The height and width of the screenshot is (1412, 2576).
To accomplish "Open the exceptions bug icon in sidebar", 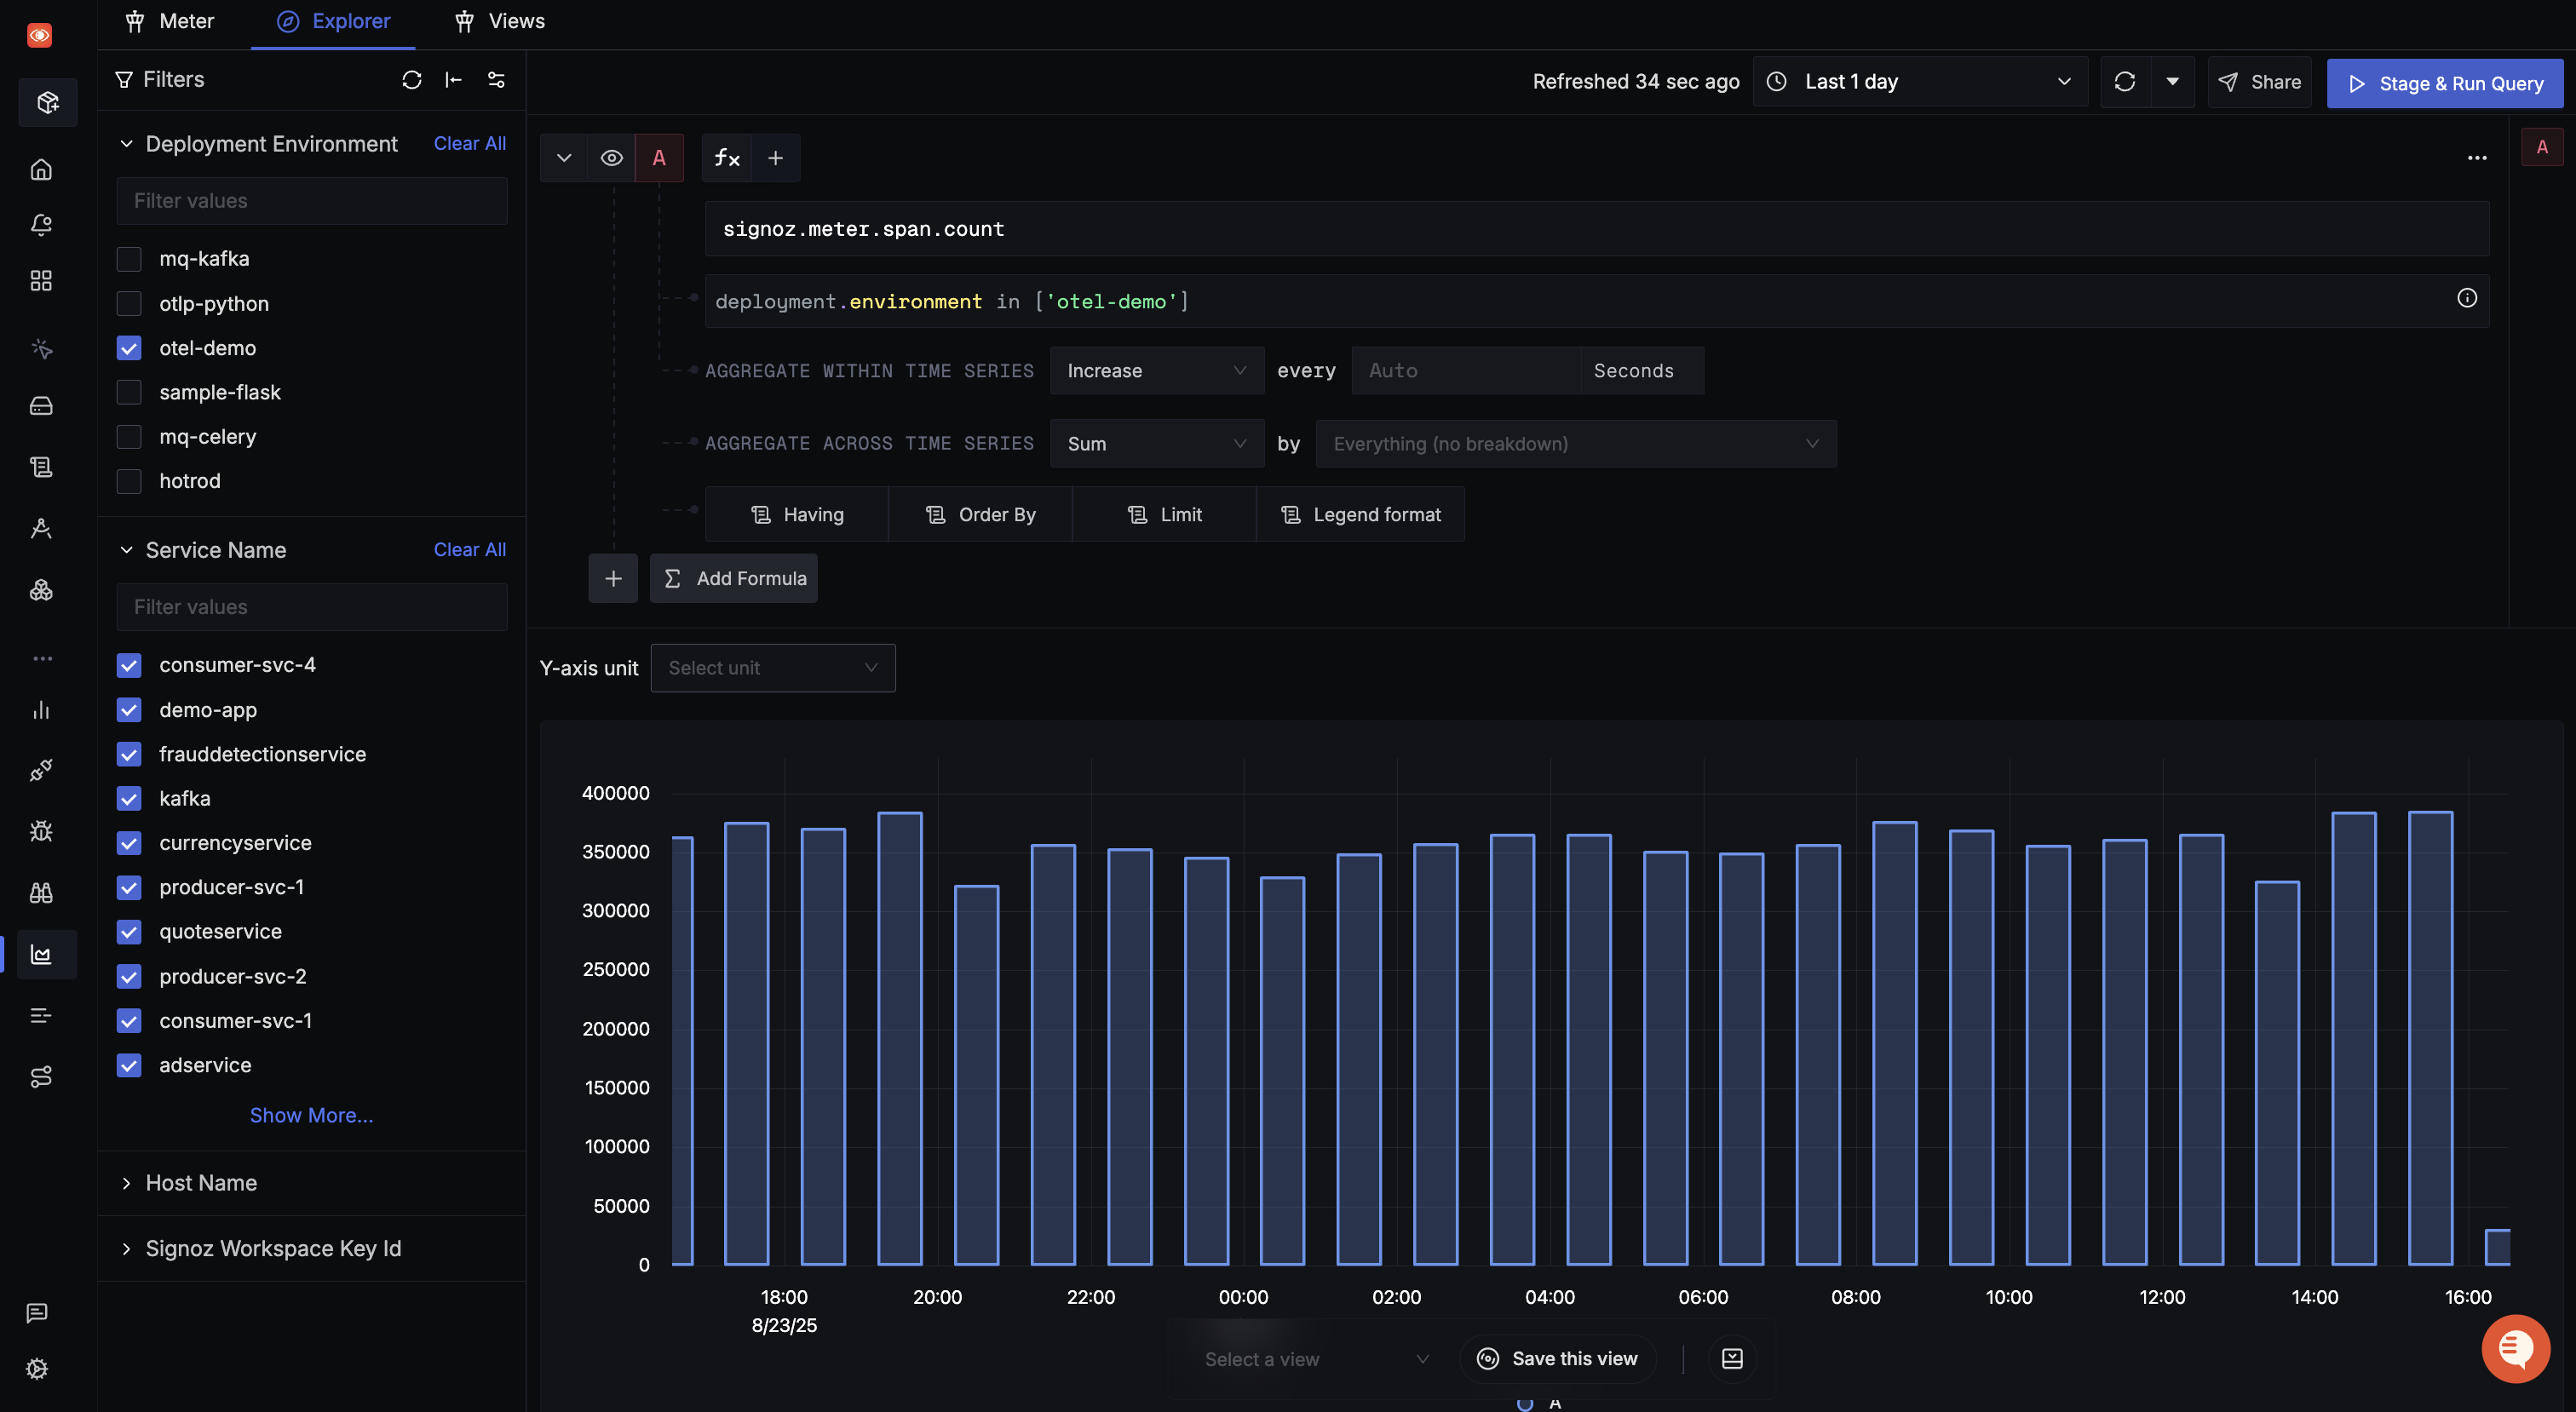I will coord(41,831).
